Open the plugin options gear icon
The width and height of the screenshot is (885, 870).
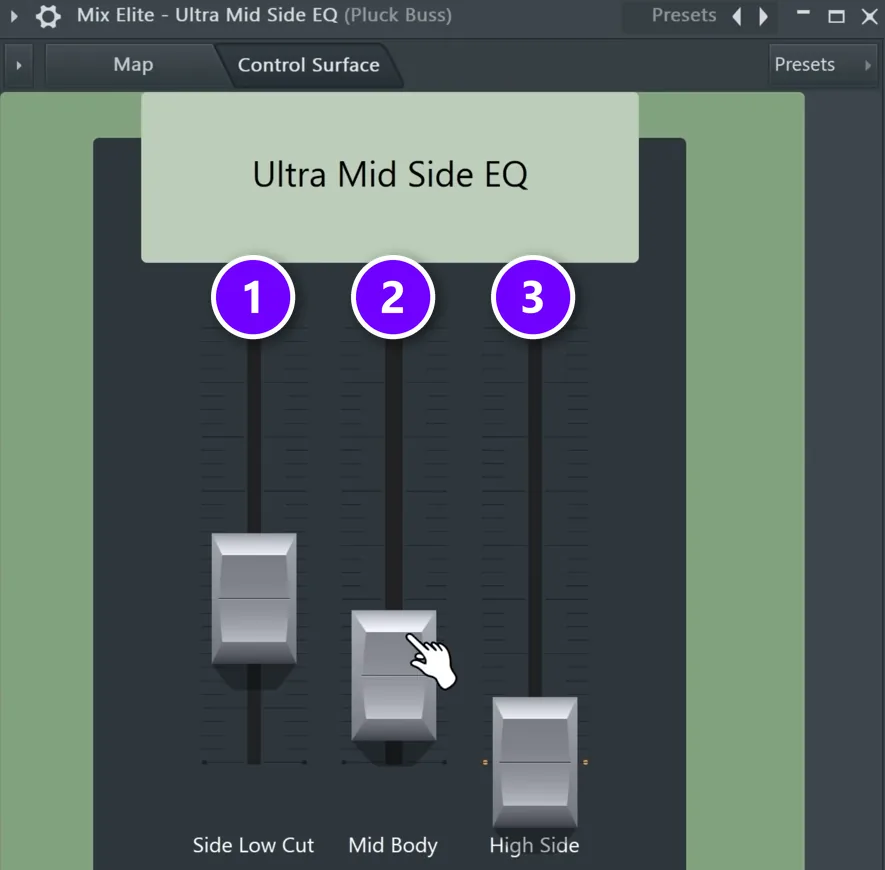pyautogui.click(x=48, y=16)
